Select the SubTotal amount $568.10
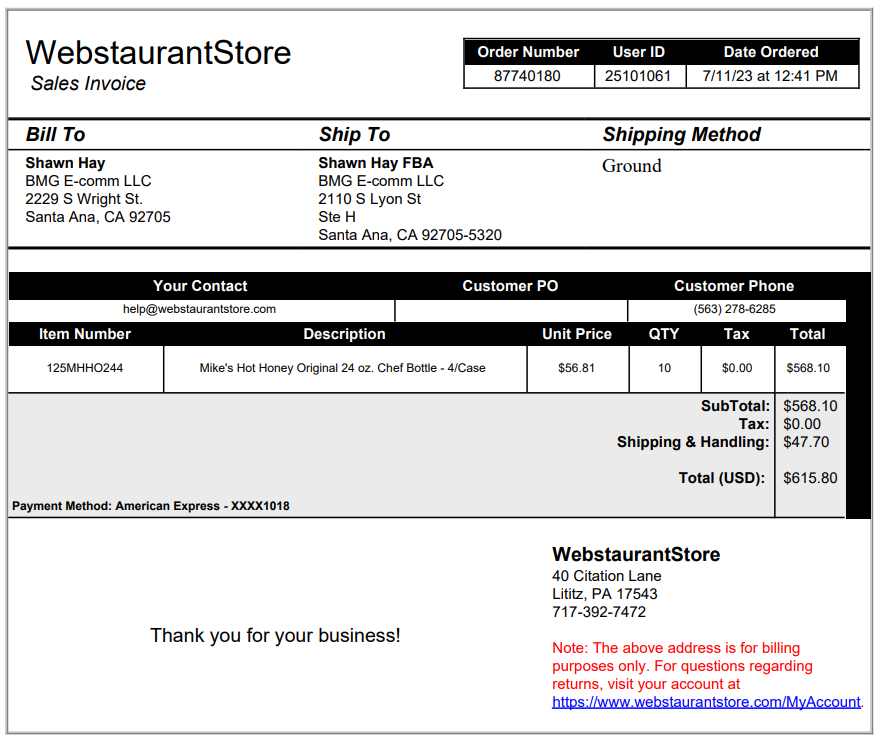Image resolution: width=878 pixels, height=740 pixels. click(810, 406)
